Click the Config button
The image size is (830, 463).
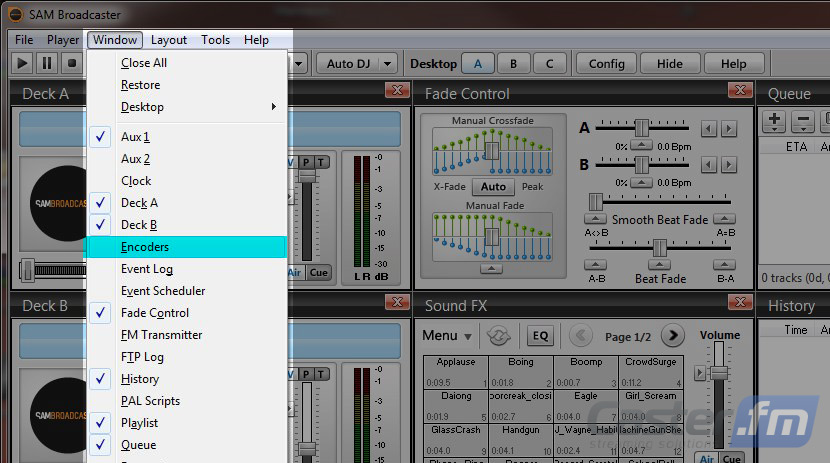click(607, 63)
